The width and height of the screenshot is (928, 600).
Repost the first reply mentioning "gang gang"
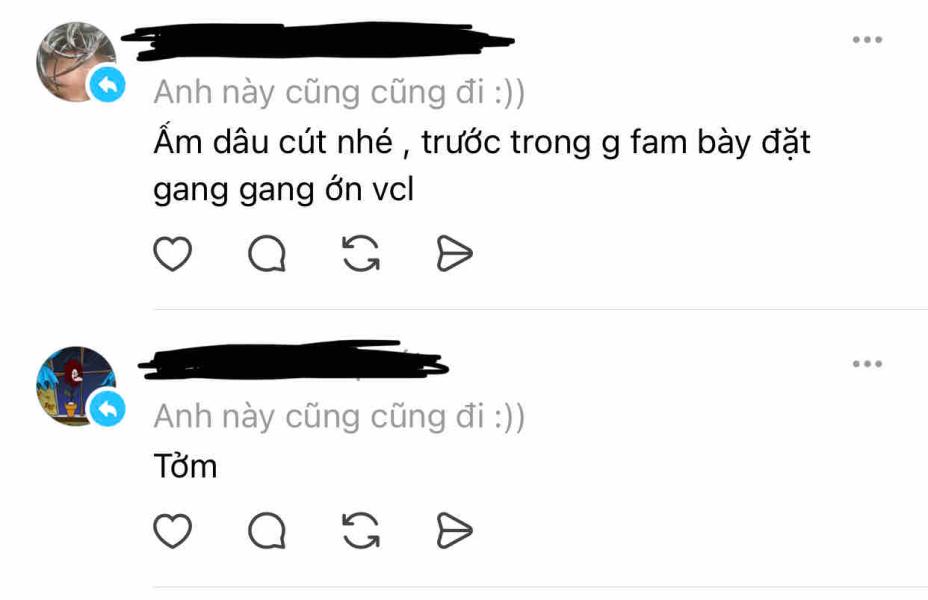361,254
